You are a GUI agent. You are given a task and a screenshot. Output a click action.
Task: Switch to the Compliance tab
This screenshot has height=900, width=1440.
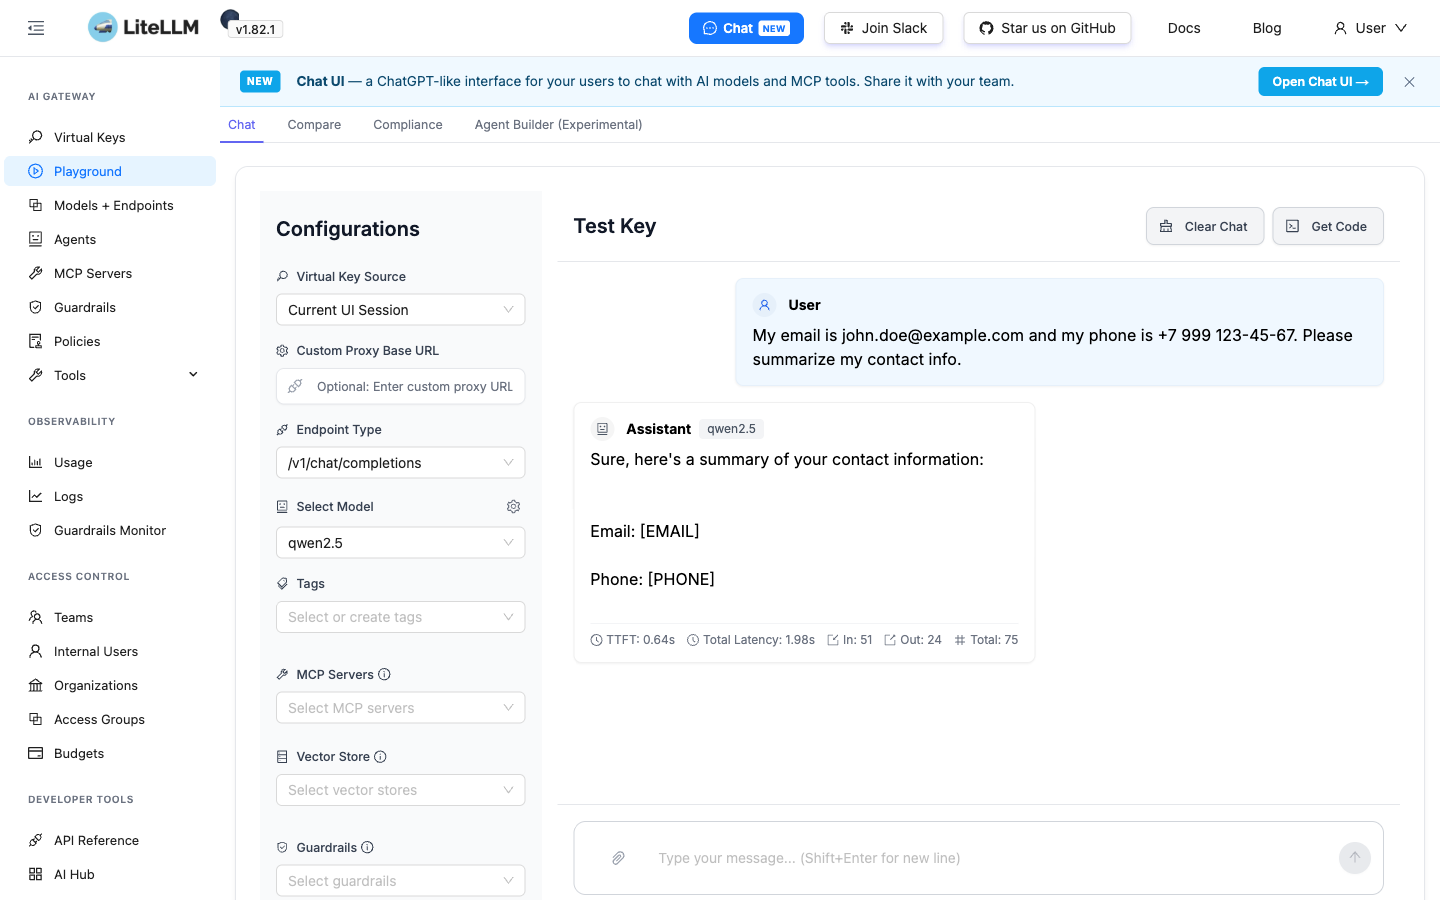(x=408, y=125)
